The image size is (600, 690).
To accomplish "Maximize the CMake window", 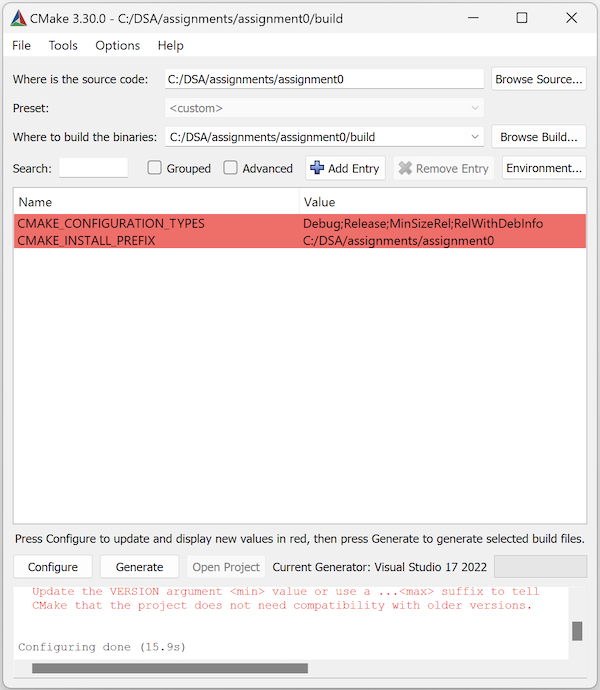I will click(x=521, y=18).
